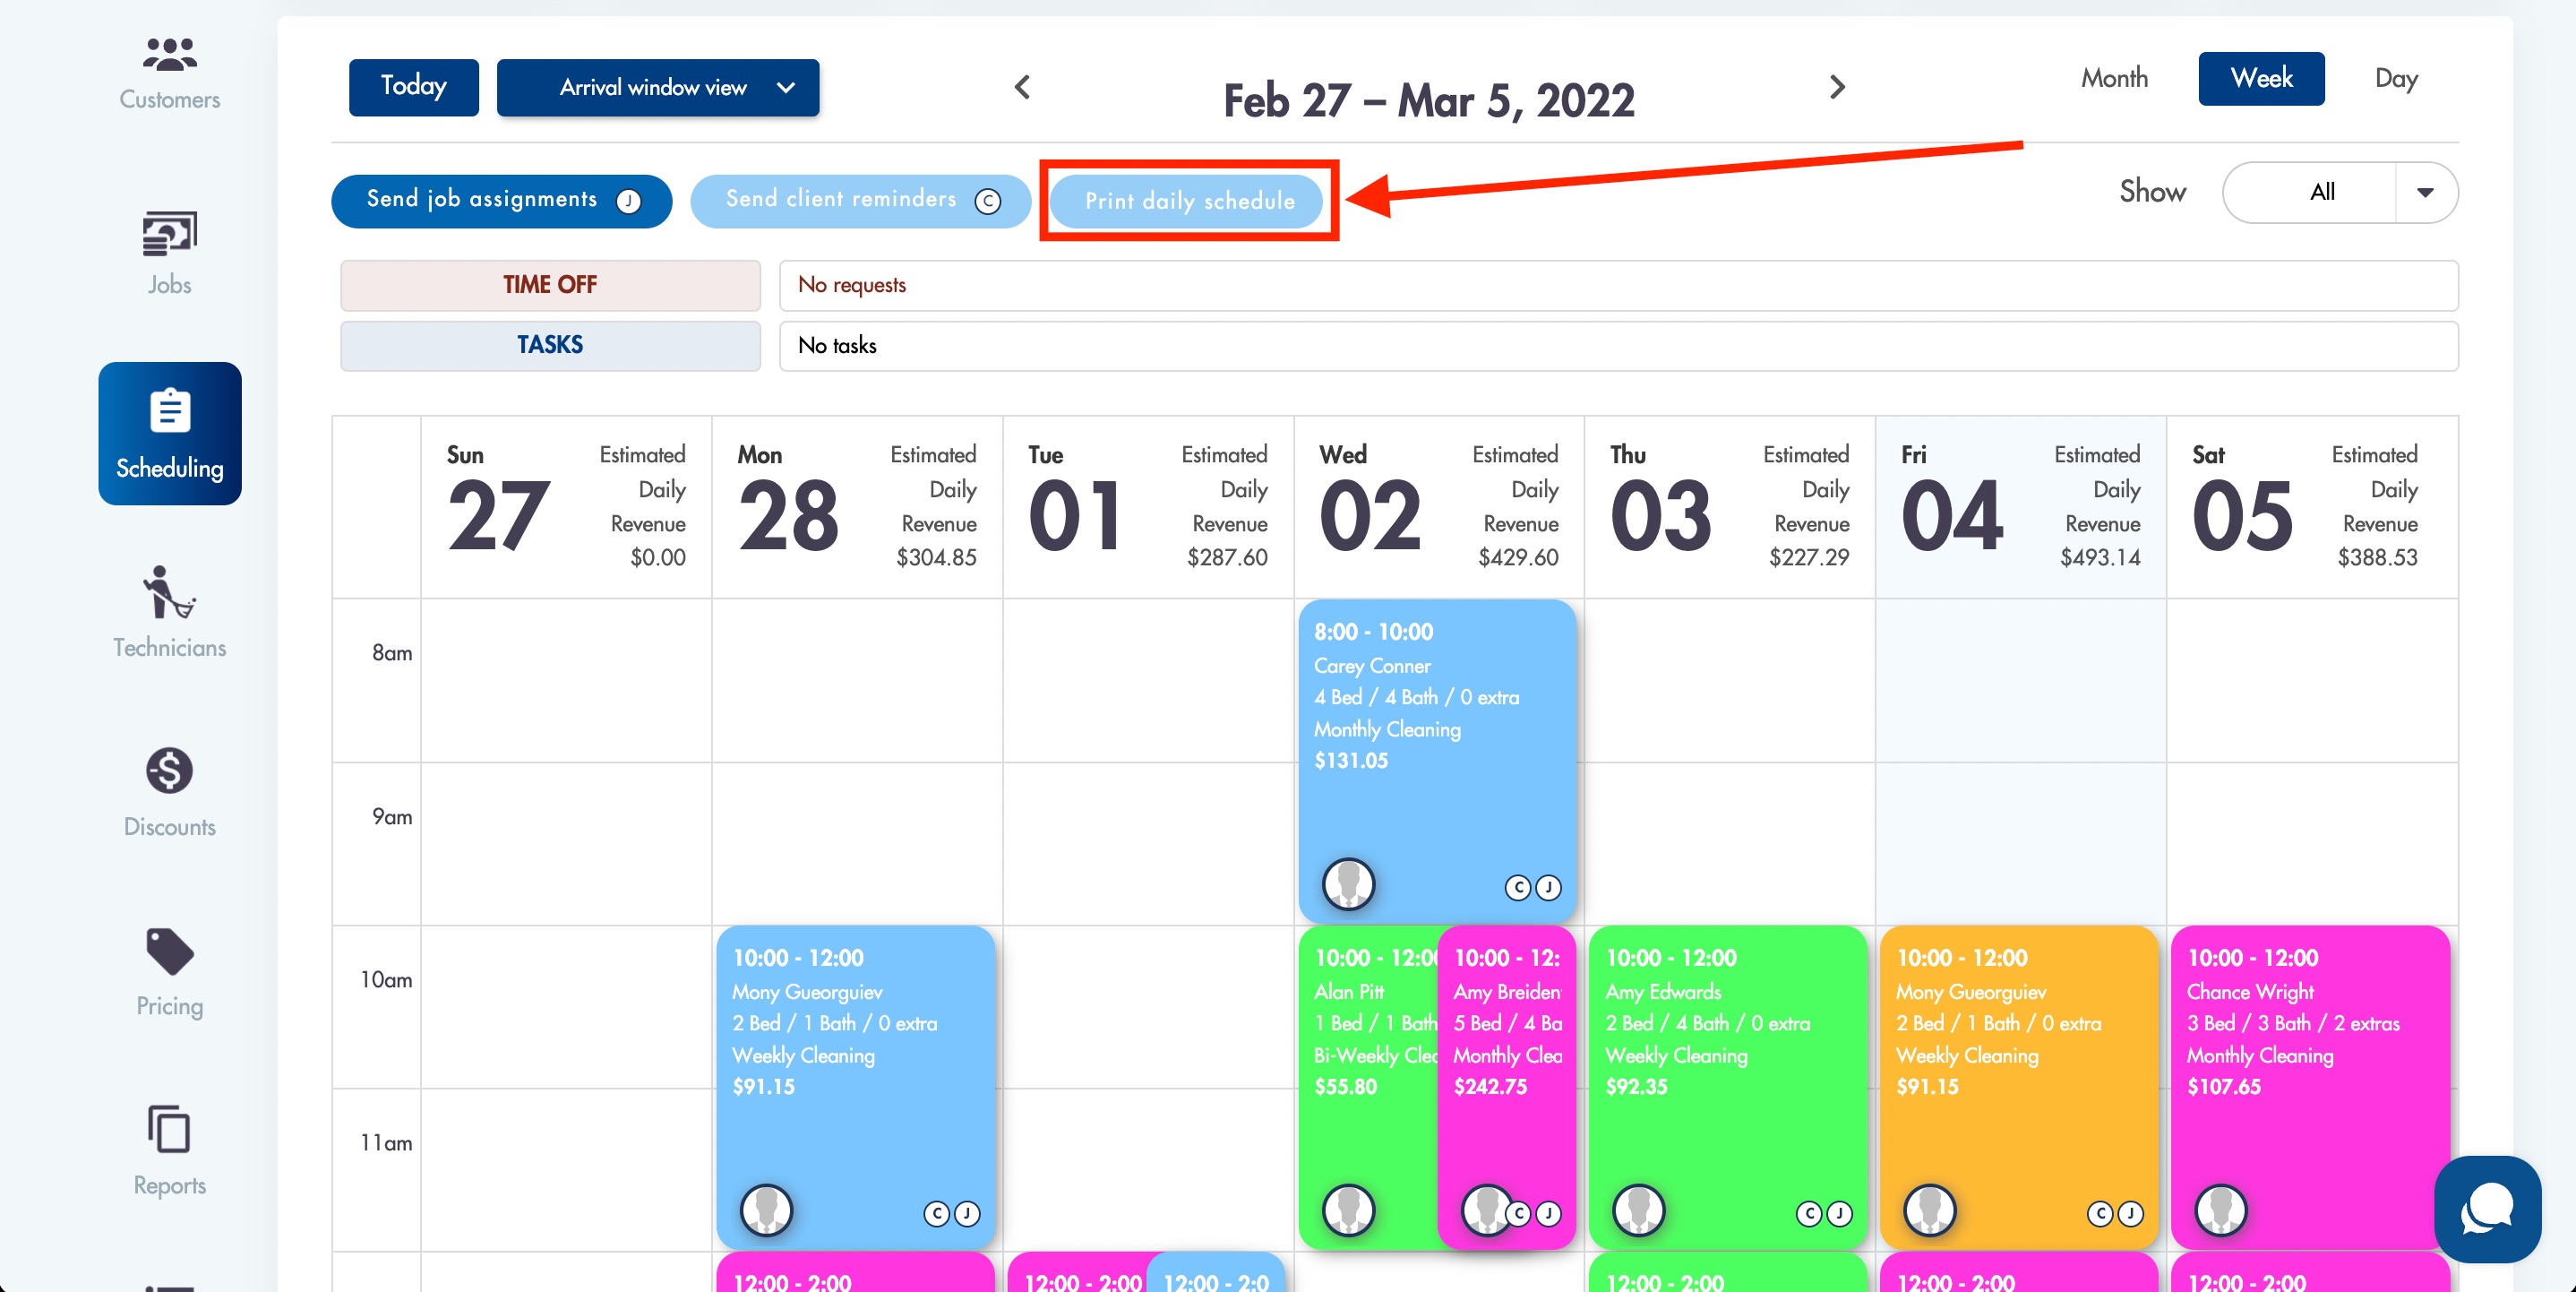Select Sat 05 day header
The image size is (2576, 1292).
tap(2312, 507)
